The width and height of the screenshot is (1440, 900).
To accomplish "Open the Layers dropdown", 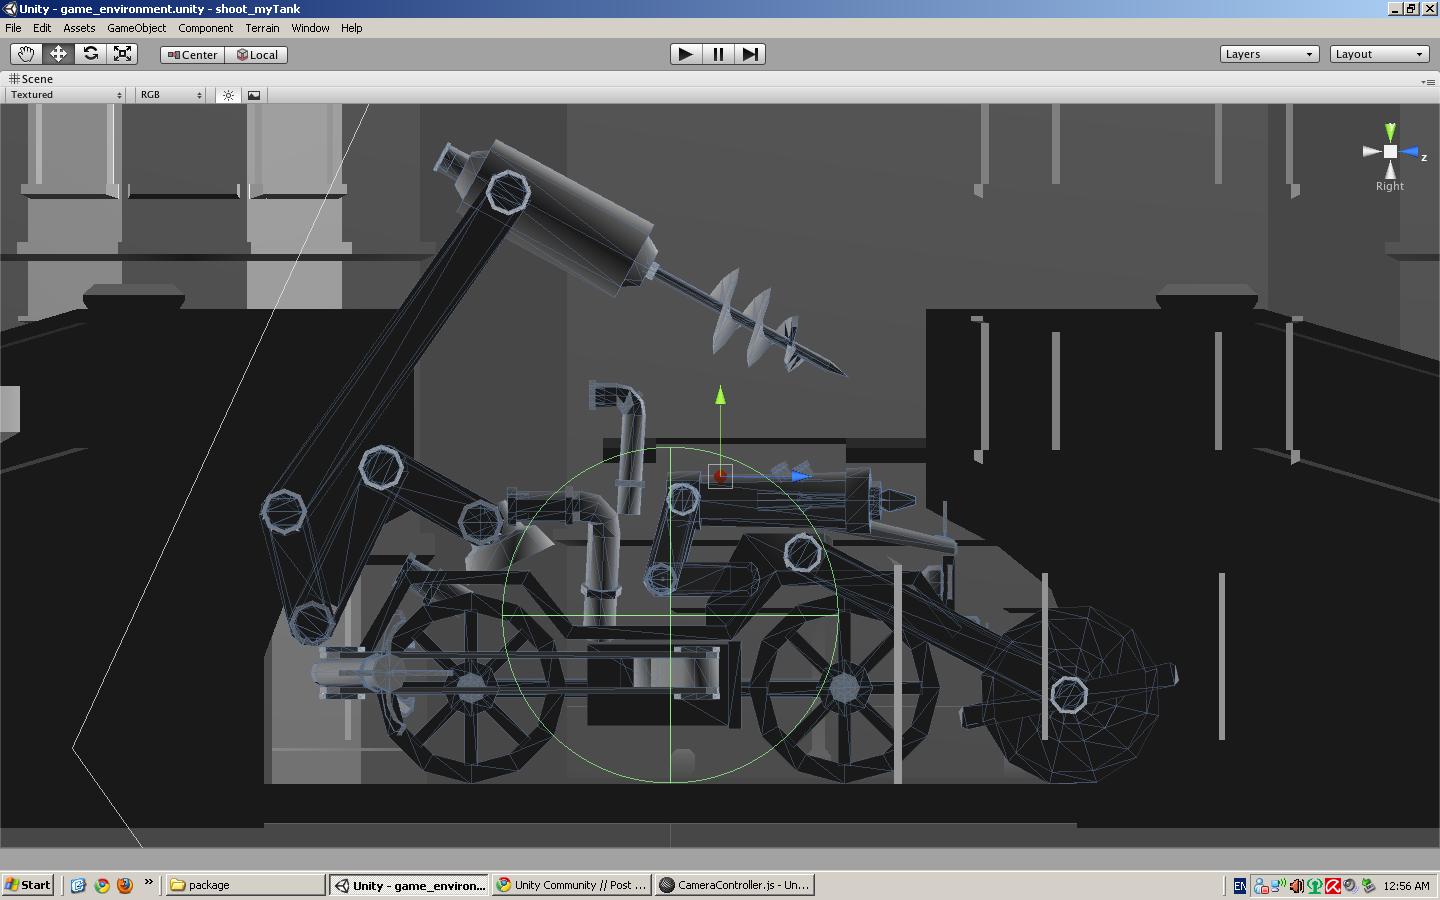I will point(1268,54).
